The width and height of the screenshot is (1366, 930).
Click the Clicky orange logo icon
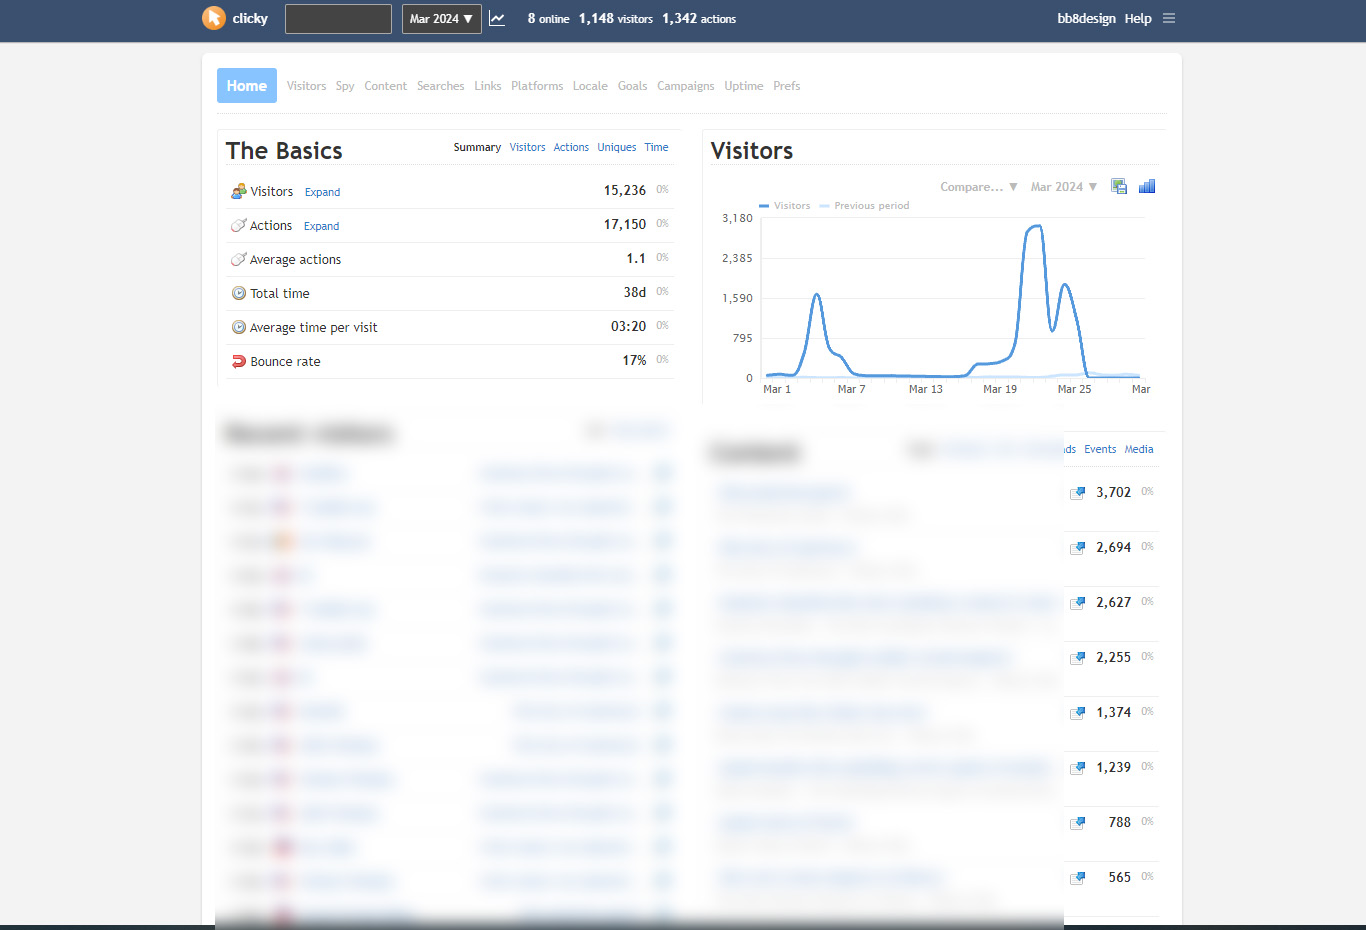pos(213,18)
